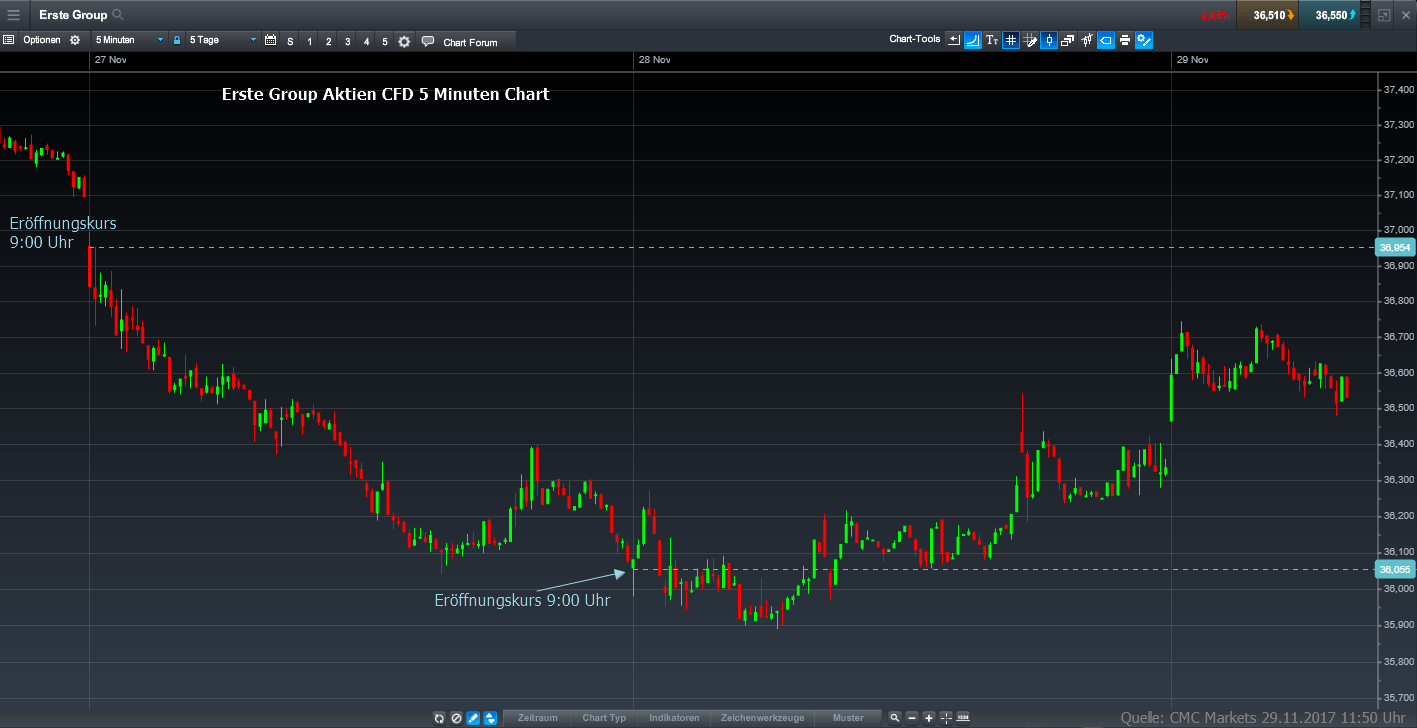
Task: Open the list panel icon left of Optionen
Action: tap(8, 40)
